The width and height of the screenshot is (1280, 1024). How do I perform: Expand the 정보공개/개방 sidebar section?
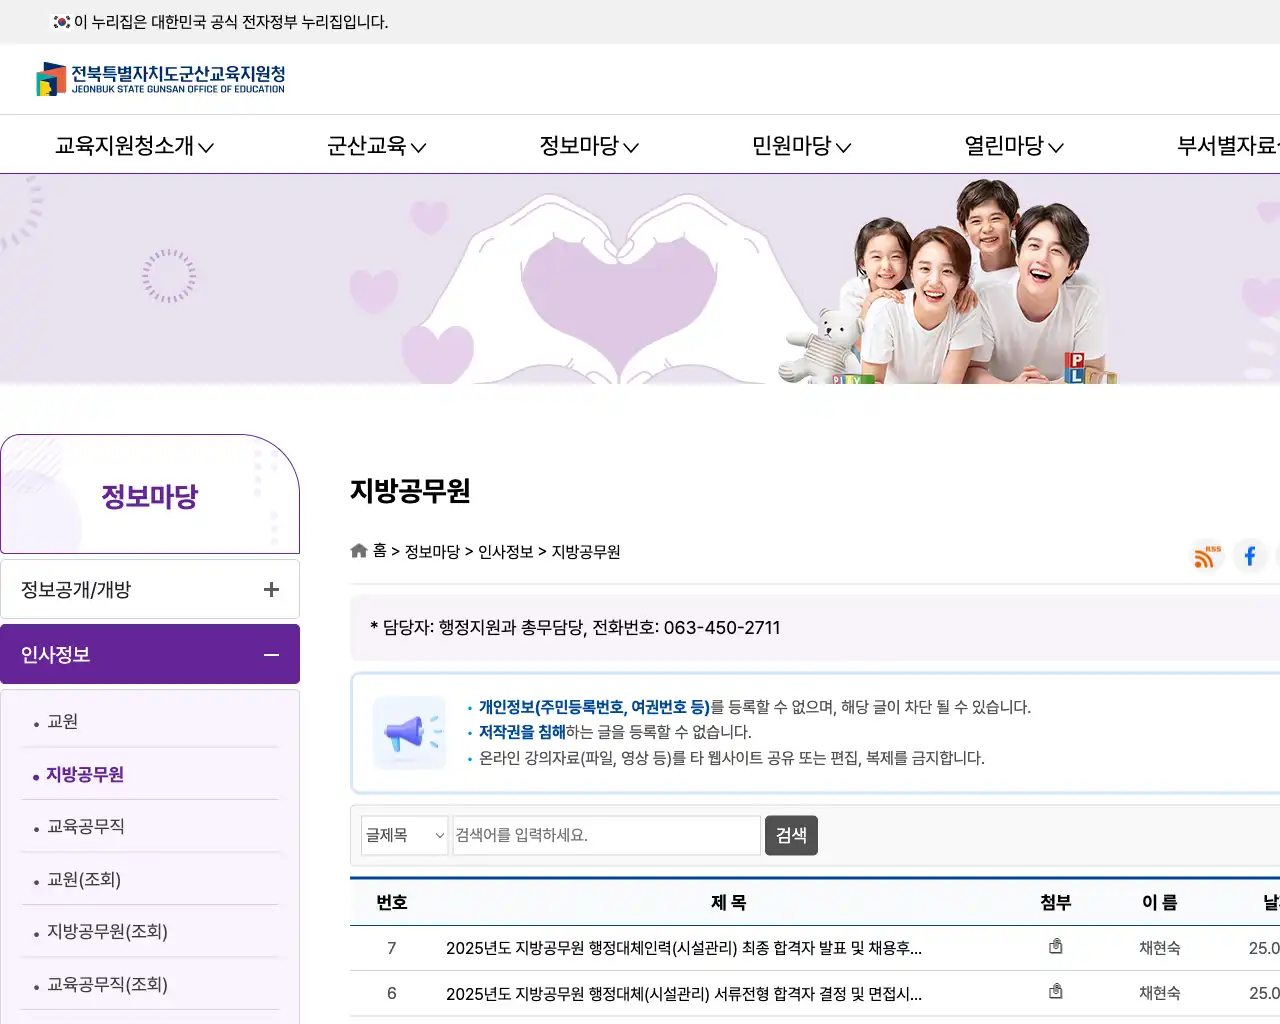tap(270, 589)
